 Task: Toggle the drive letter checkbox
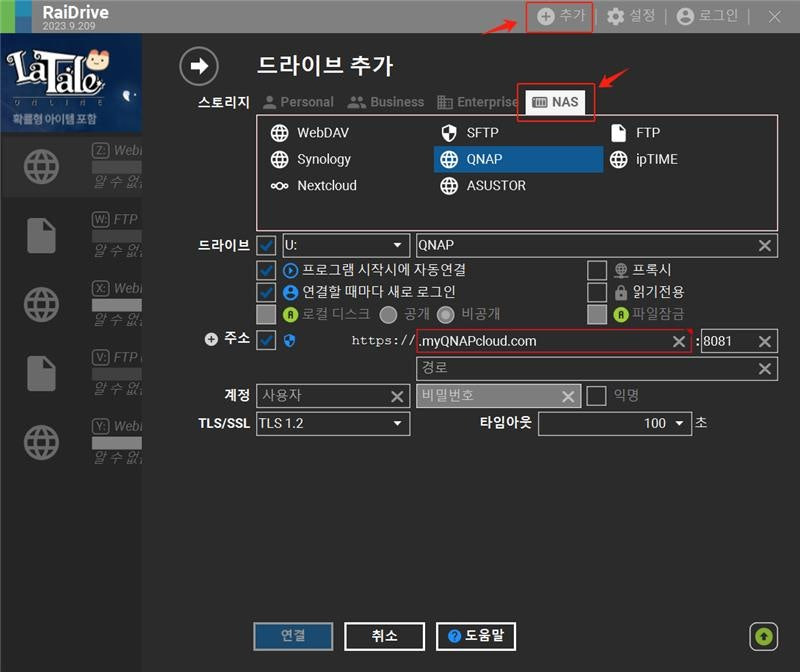[x=266, y=245]
